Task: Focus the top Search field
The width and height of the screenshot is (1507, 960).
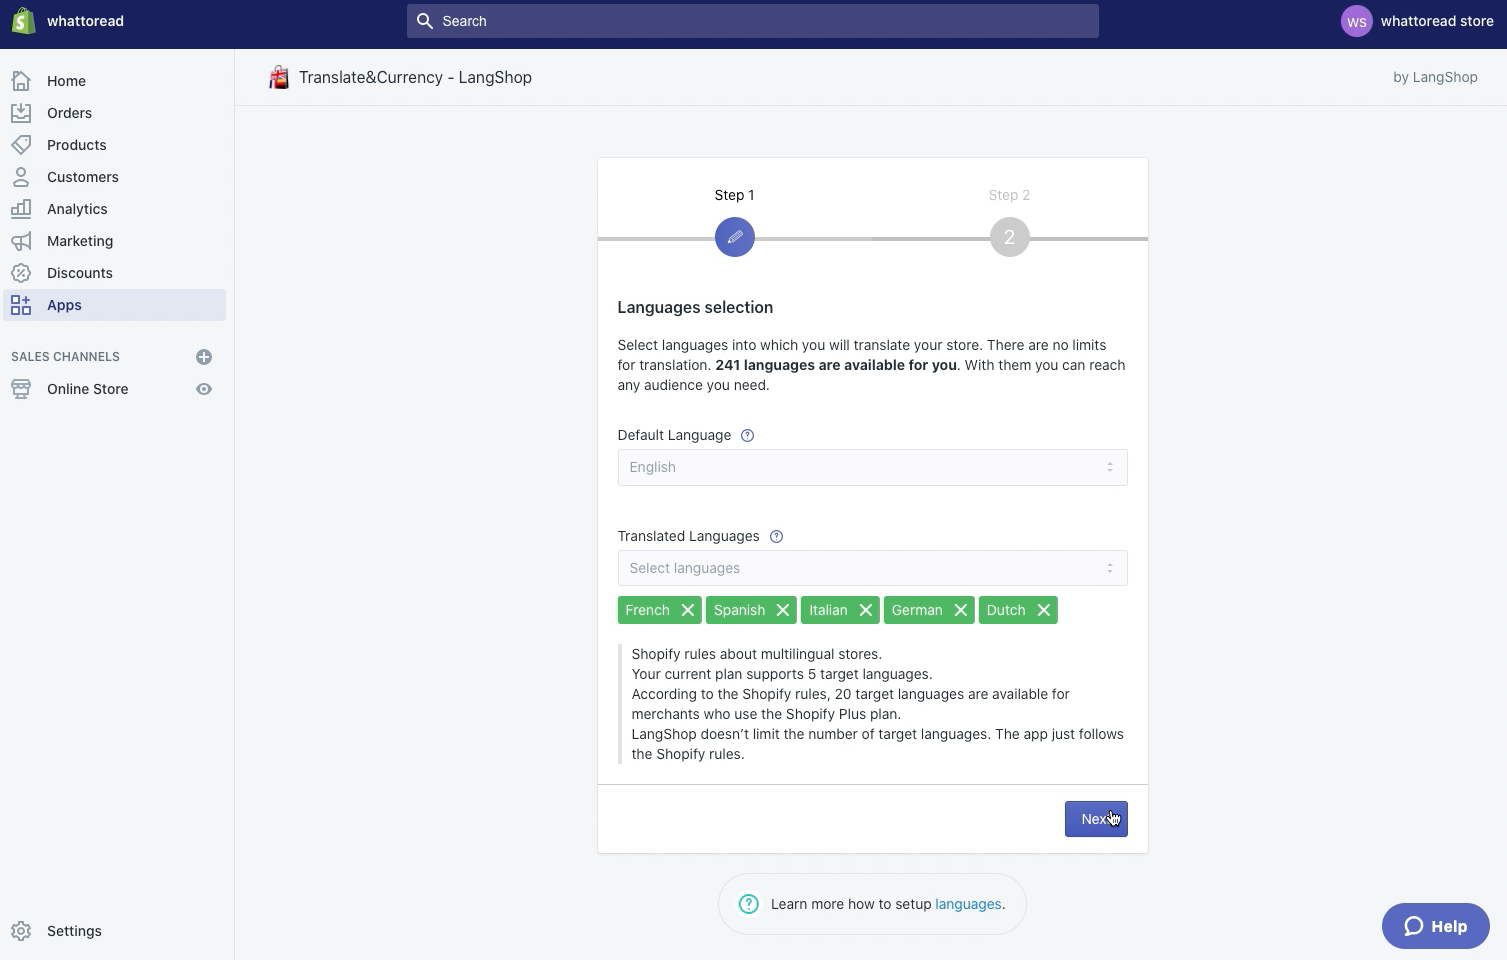Action: [753, 21]
